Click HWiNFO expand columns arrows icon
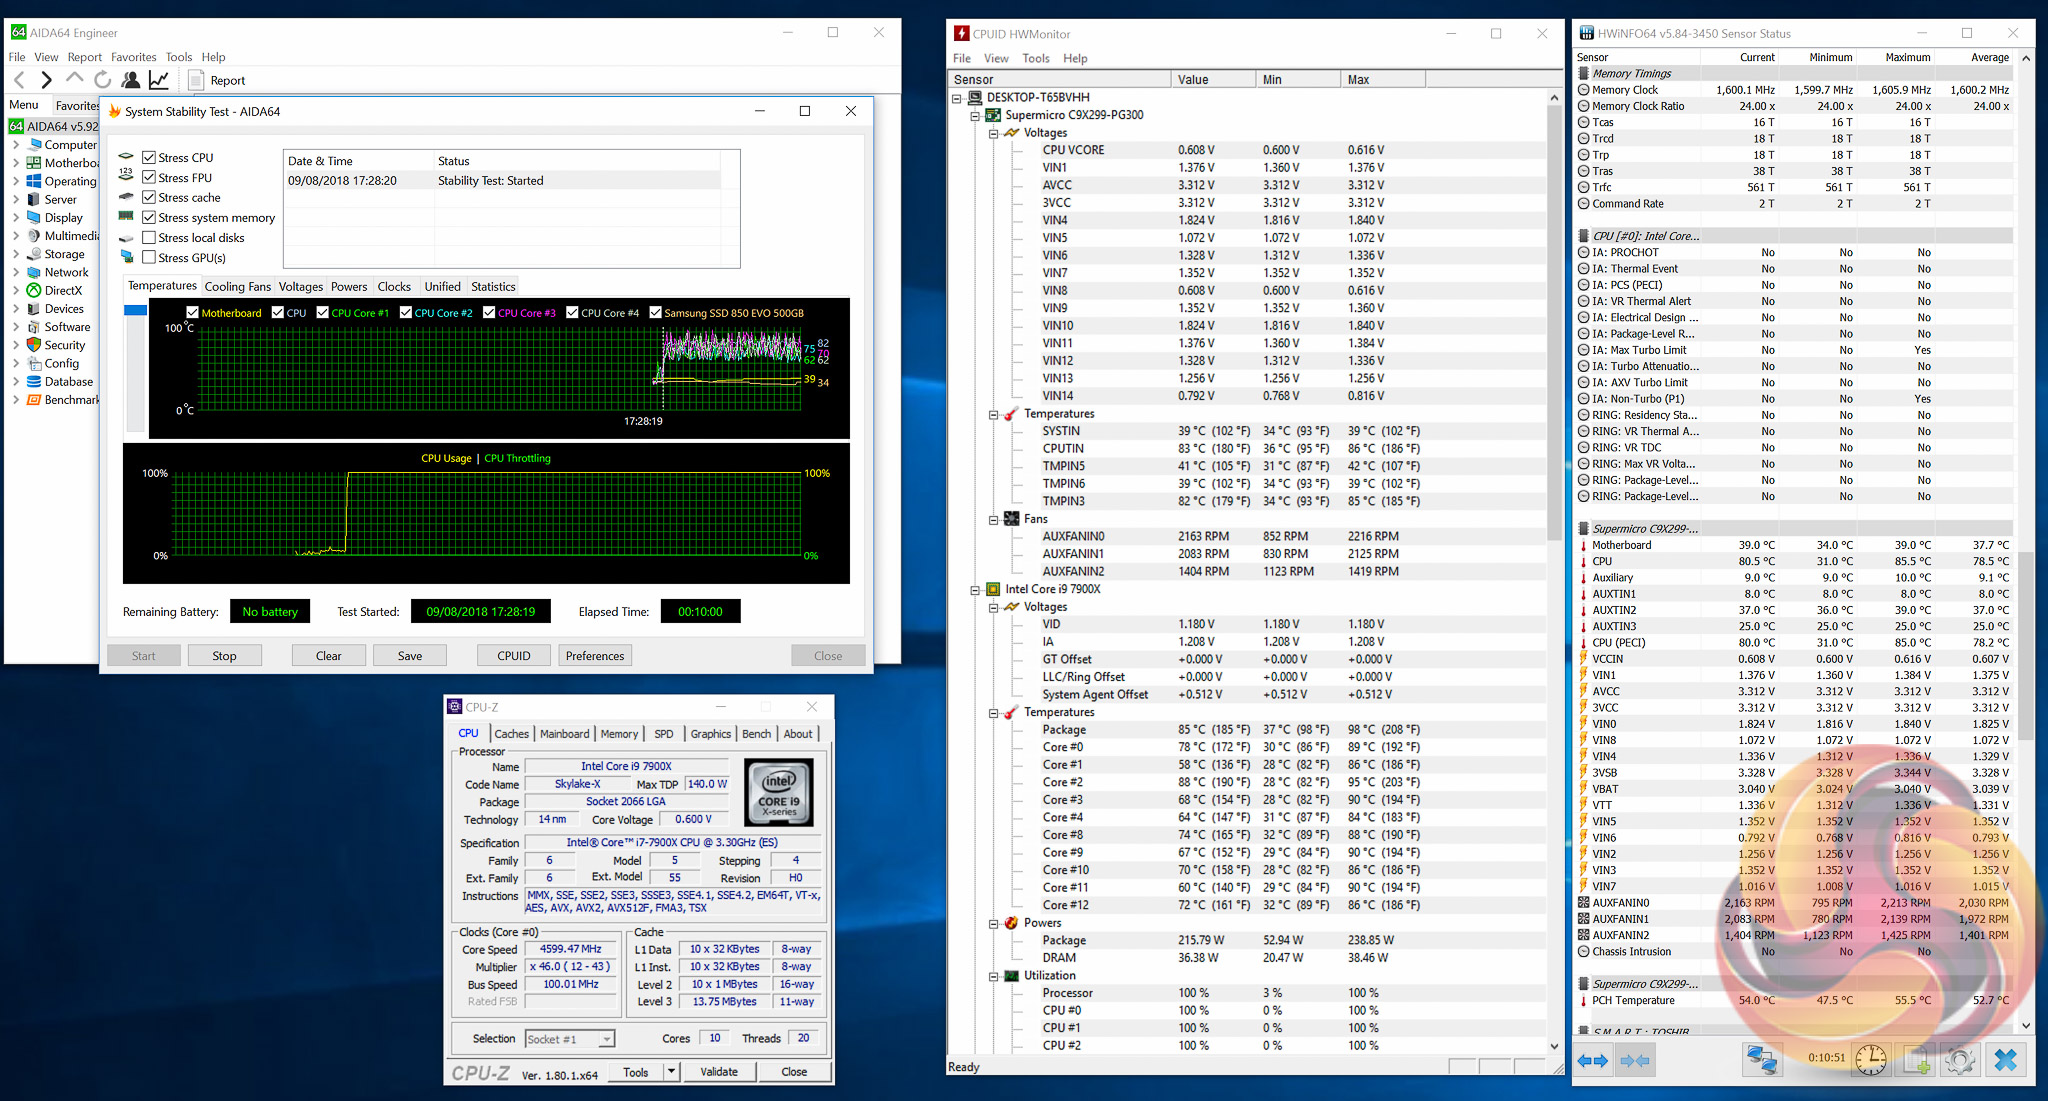2048x1101 pixels. [x=1592, y=1060]
